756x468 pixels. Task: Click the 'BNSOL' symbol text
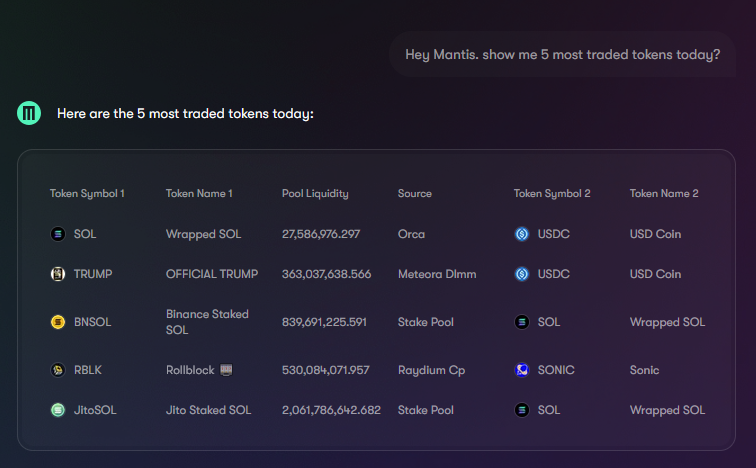[x=93, y=322]
